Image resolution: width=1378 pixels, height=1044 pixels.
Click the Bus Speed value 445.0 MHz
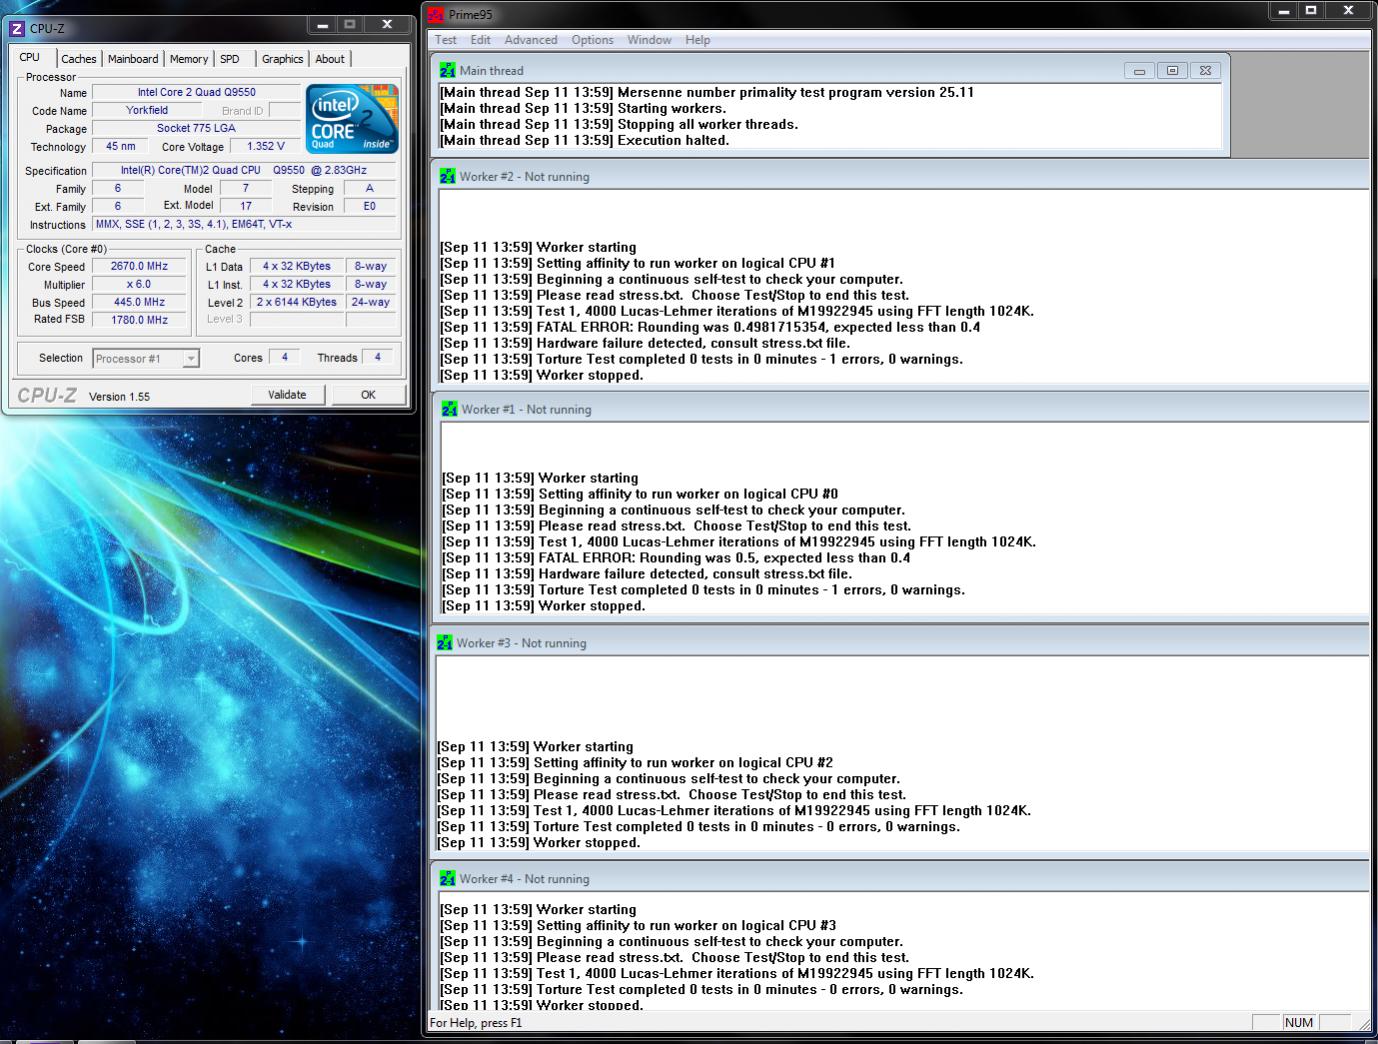[x=139, y=302]
